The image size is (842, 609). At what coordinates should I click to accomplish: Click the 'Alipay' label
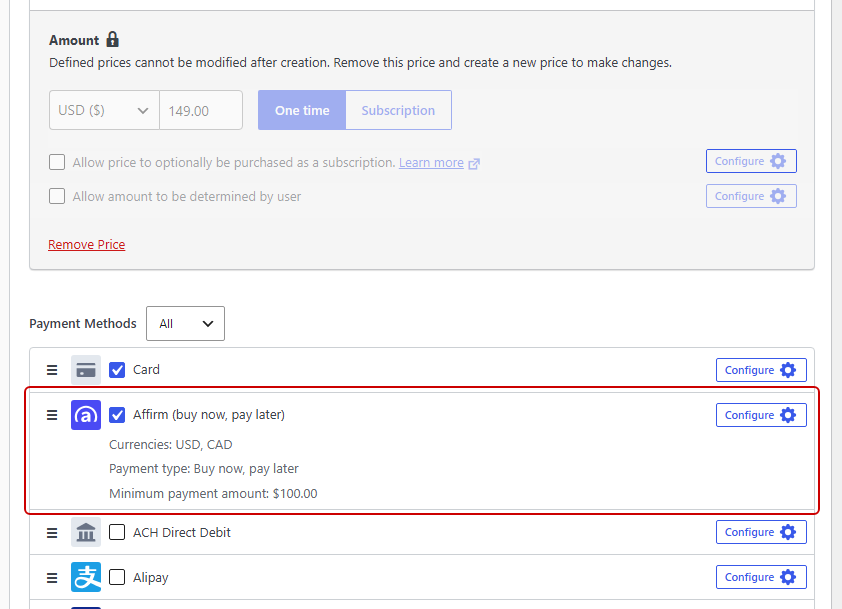(151, 578)
